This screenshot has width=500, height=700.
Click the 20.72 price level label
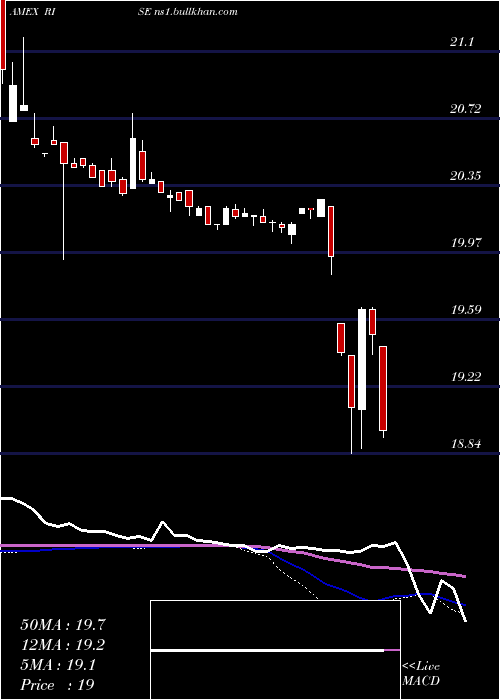pos(466,109)
